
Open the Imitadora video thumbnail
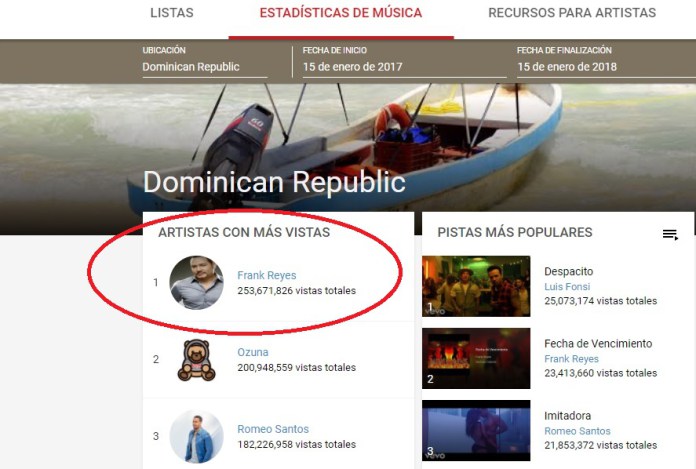(x=476, y=431)
